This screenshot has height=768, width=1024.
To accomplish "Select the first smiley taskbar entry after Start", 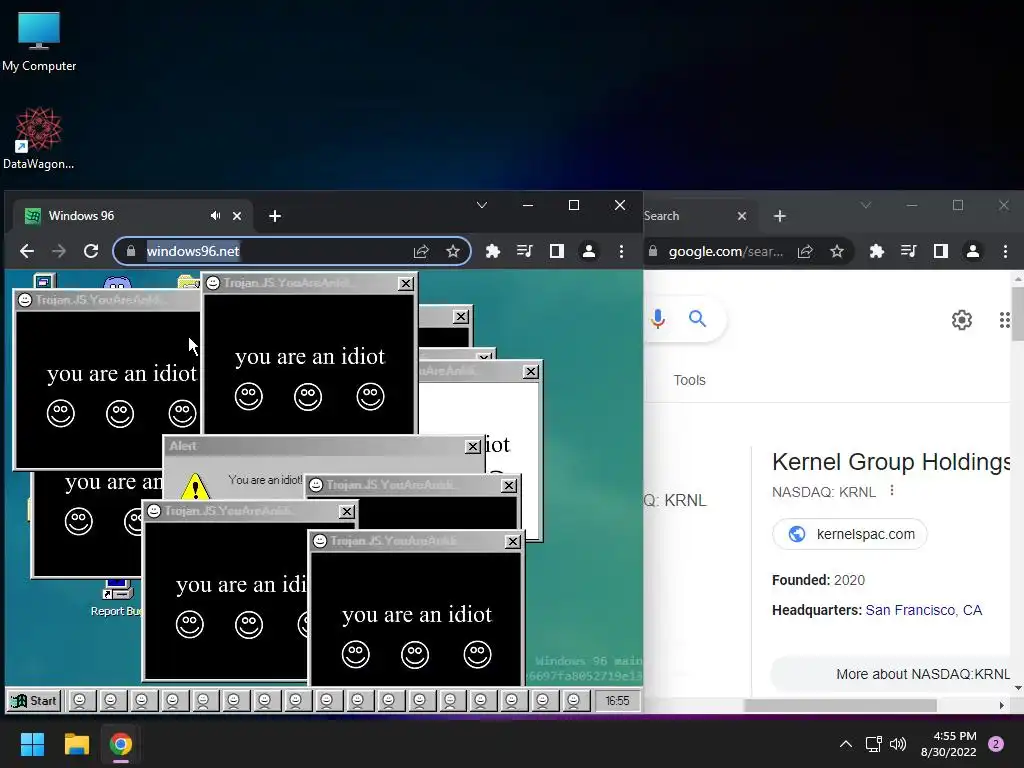I will 80,701.
